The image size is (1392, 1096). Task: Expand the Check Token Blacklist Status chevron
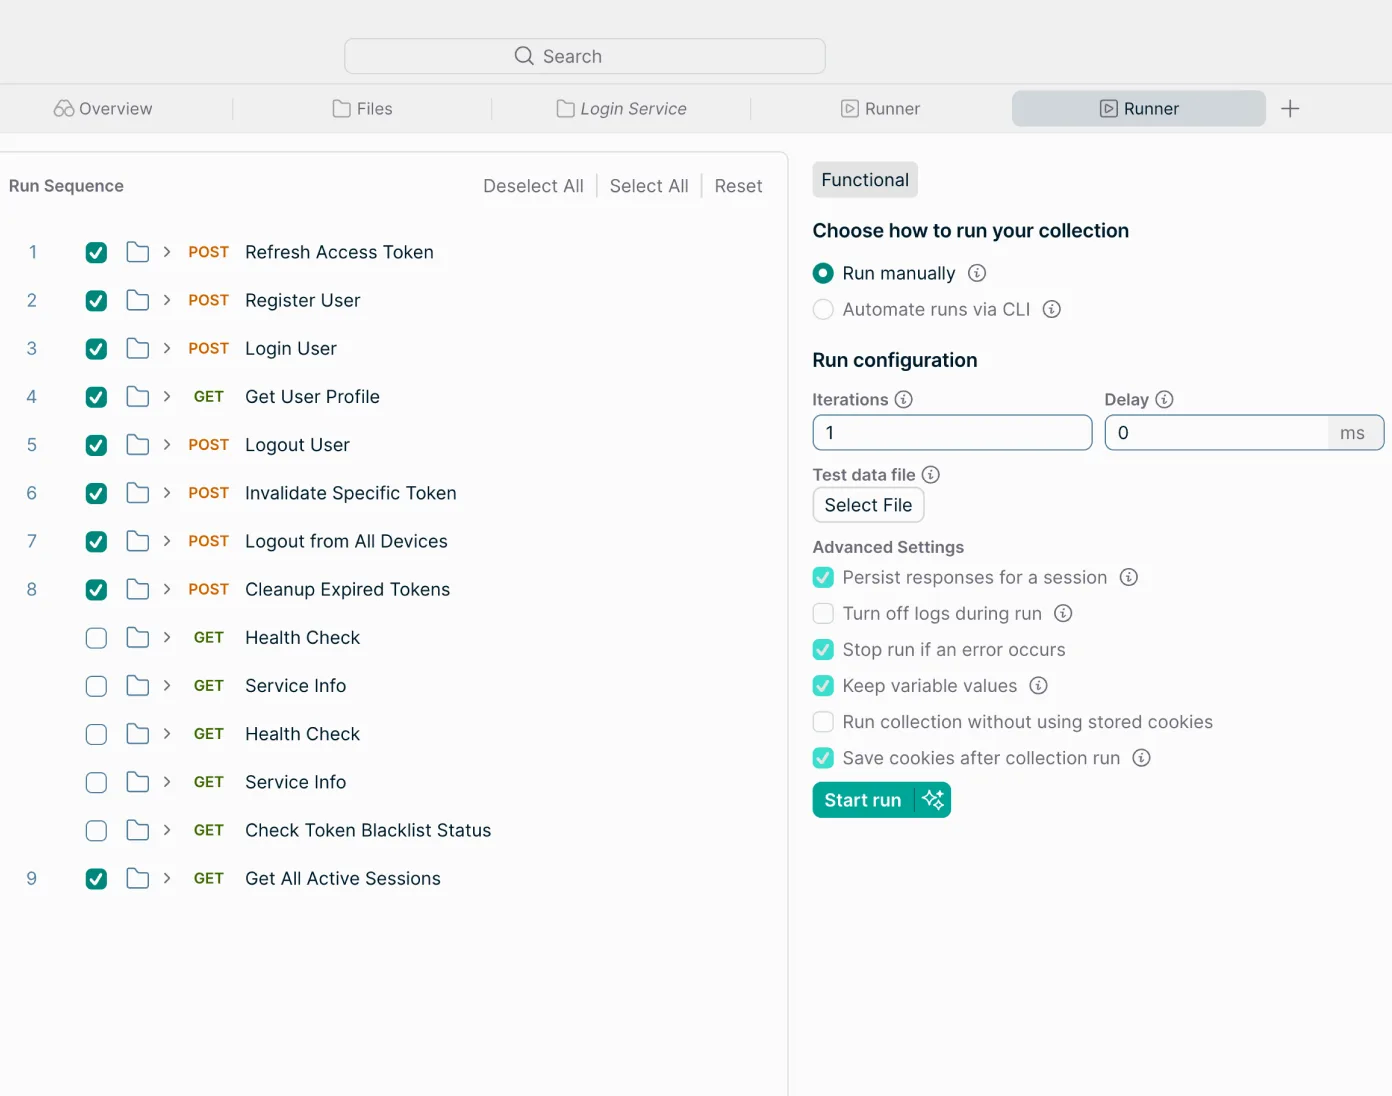click(167, 830)
